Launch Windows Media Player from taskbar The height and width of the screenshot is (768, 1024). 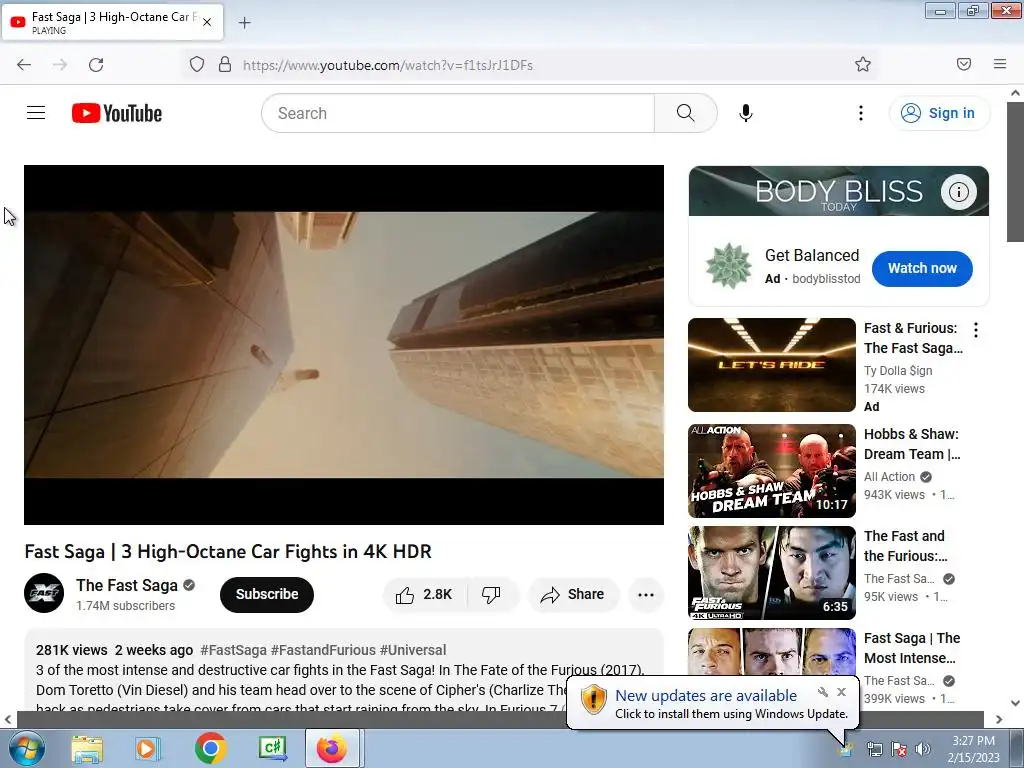click(148, 748)
